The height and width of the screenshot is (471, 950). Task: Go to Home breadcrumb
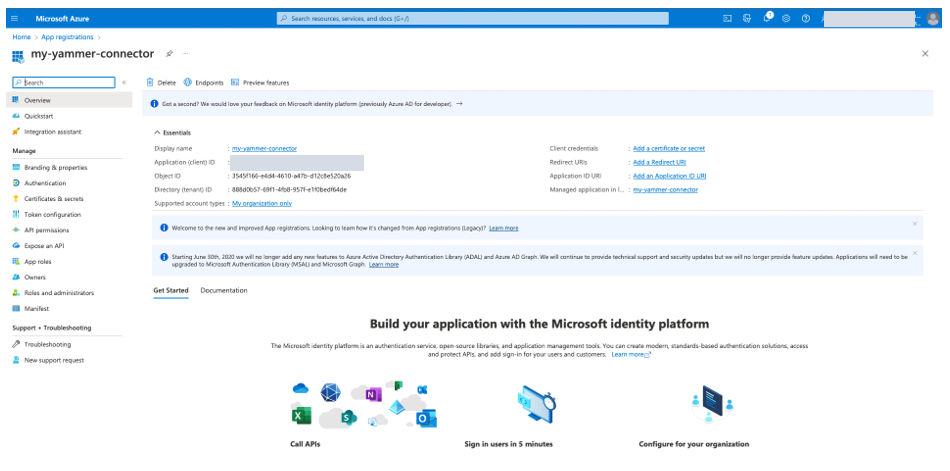pos(21,37)
